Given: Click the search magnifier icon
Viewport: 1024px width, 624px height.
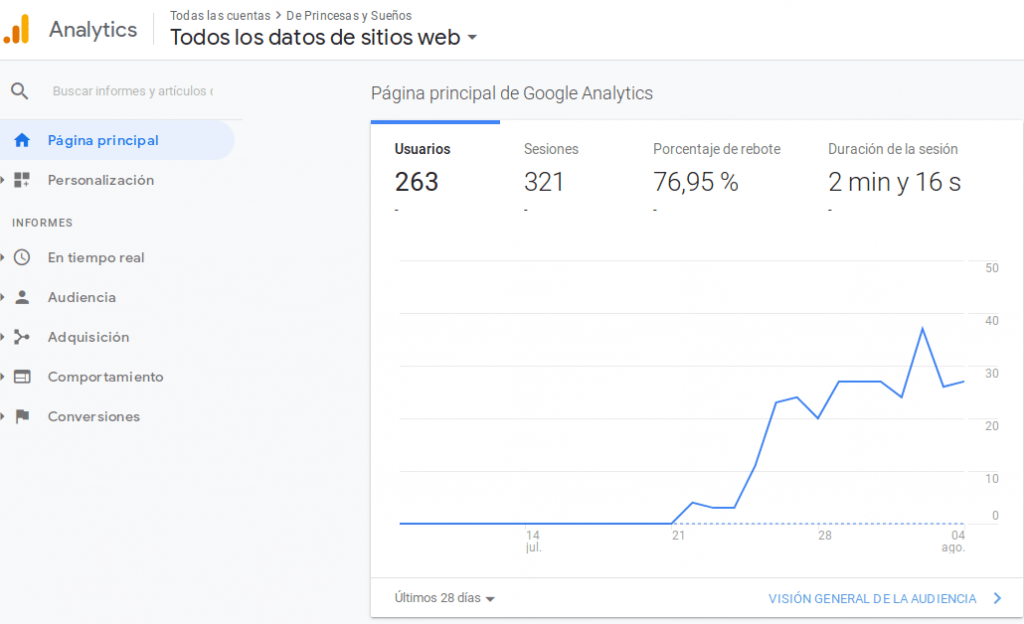Looking at the screenshot, I should tap(20, 91).
